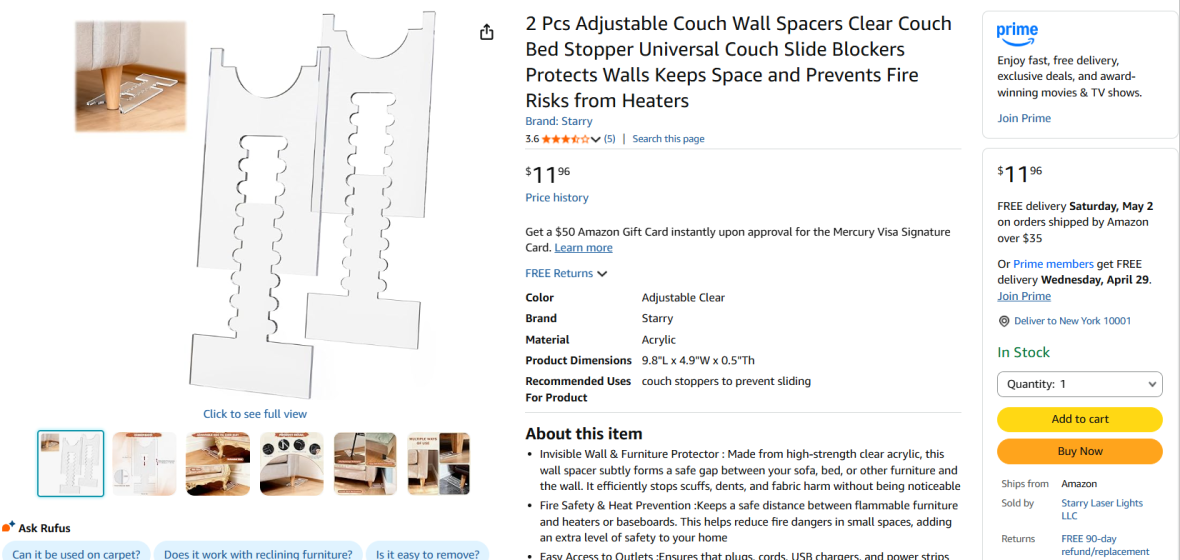Click the Buy Now button
The image size is (1180, 560).
click(1079, 452)
